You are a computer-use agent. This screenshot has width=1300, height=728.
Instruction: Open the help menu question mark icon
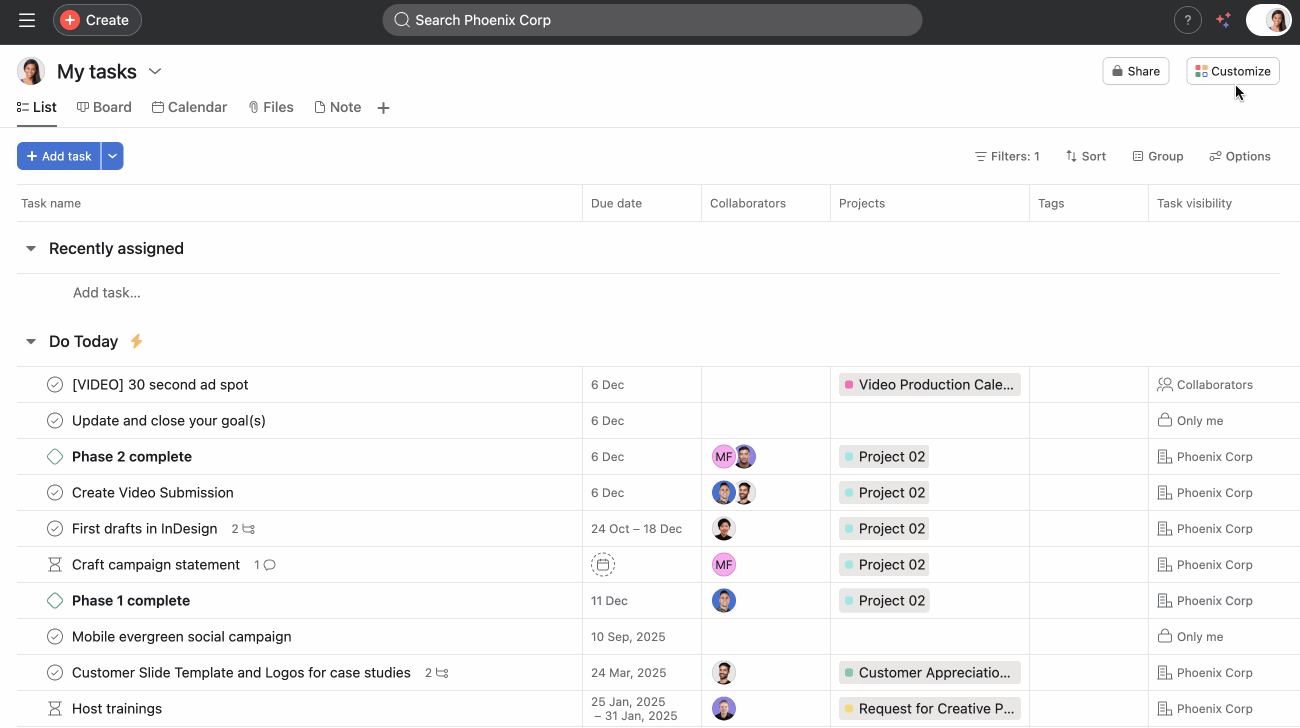click(1187, 20)
